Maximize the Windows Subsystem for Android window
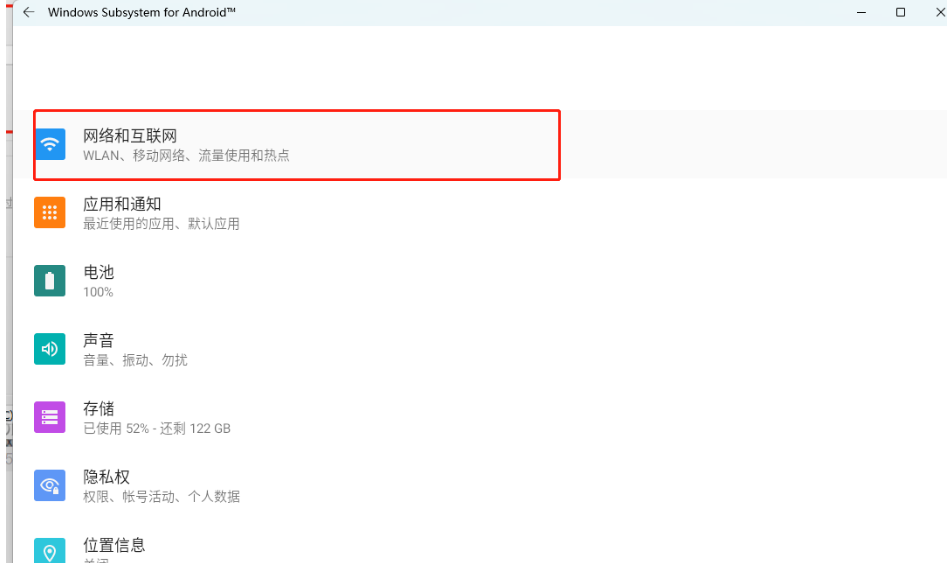947x563 pixels. [x=900, y=13]
